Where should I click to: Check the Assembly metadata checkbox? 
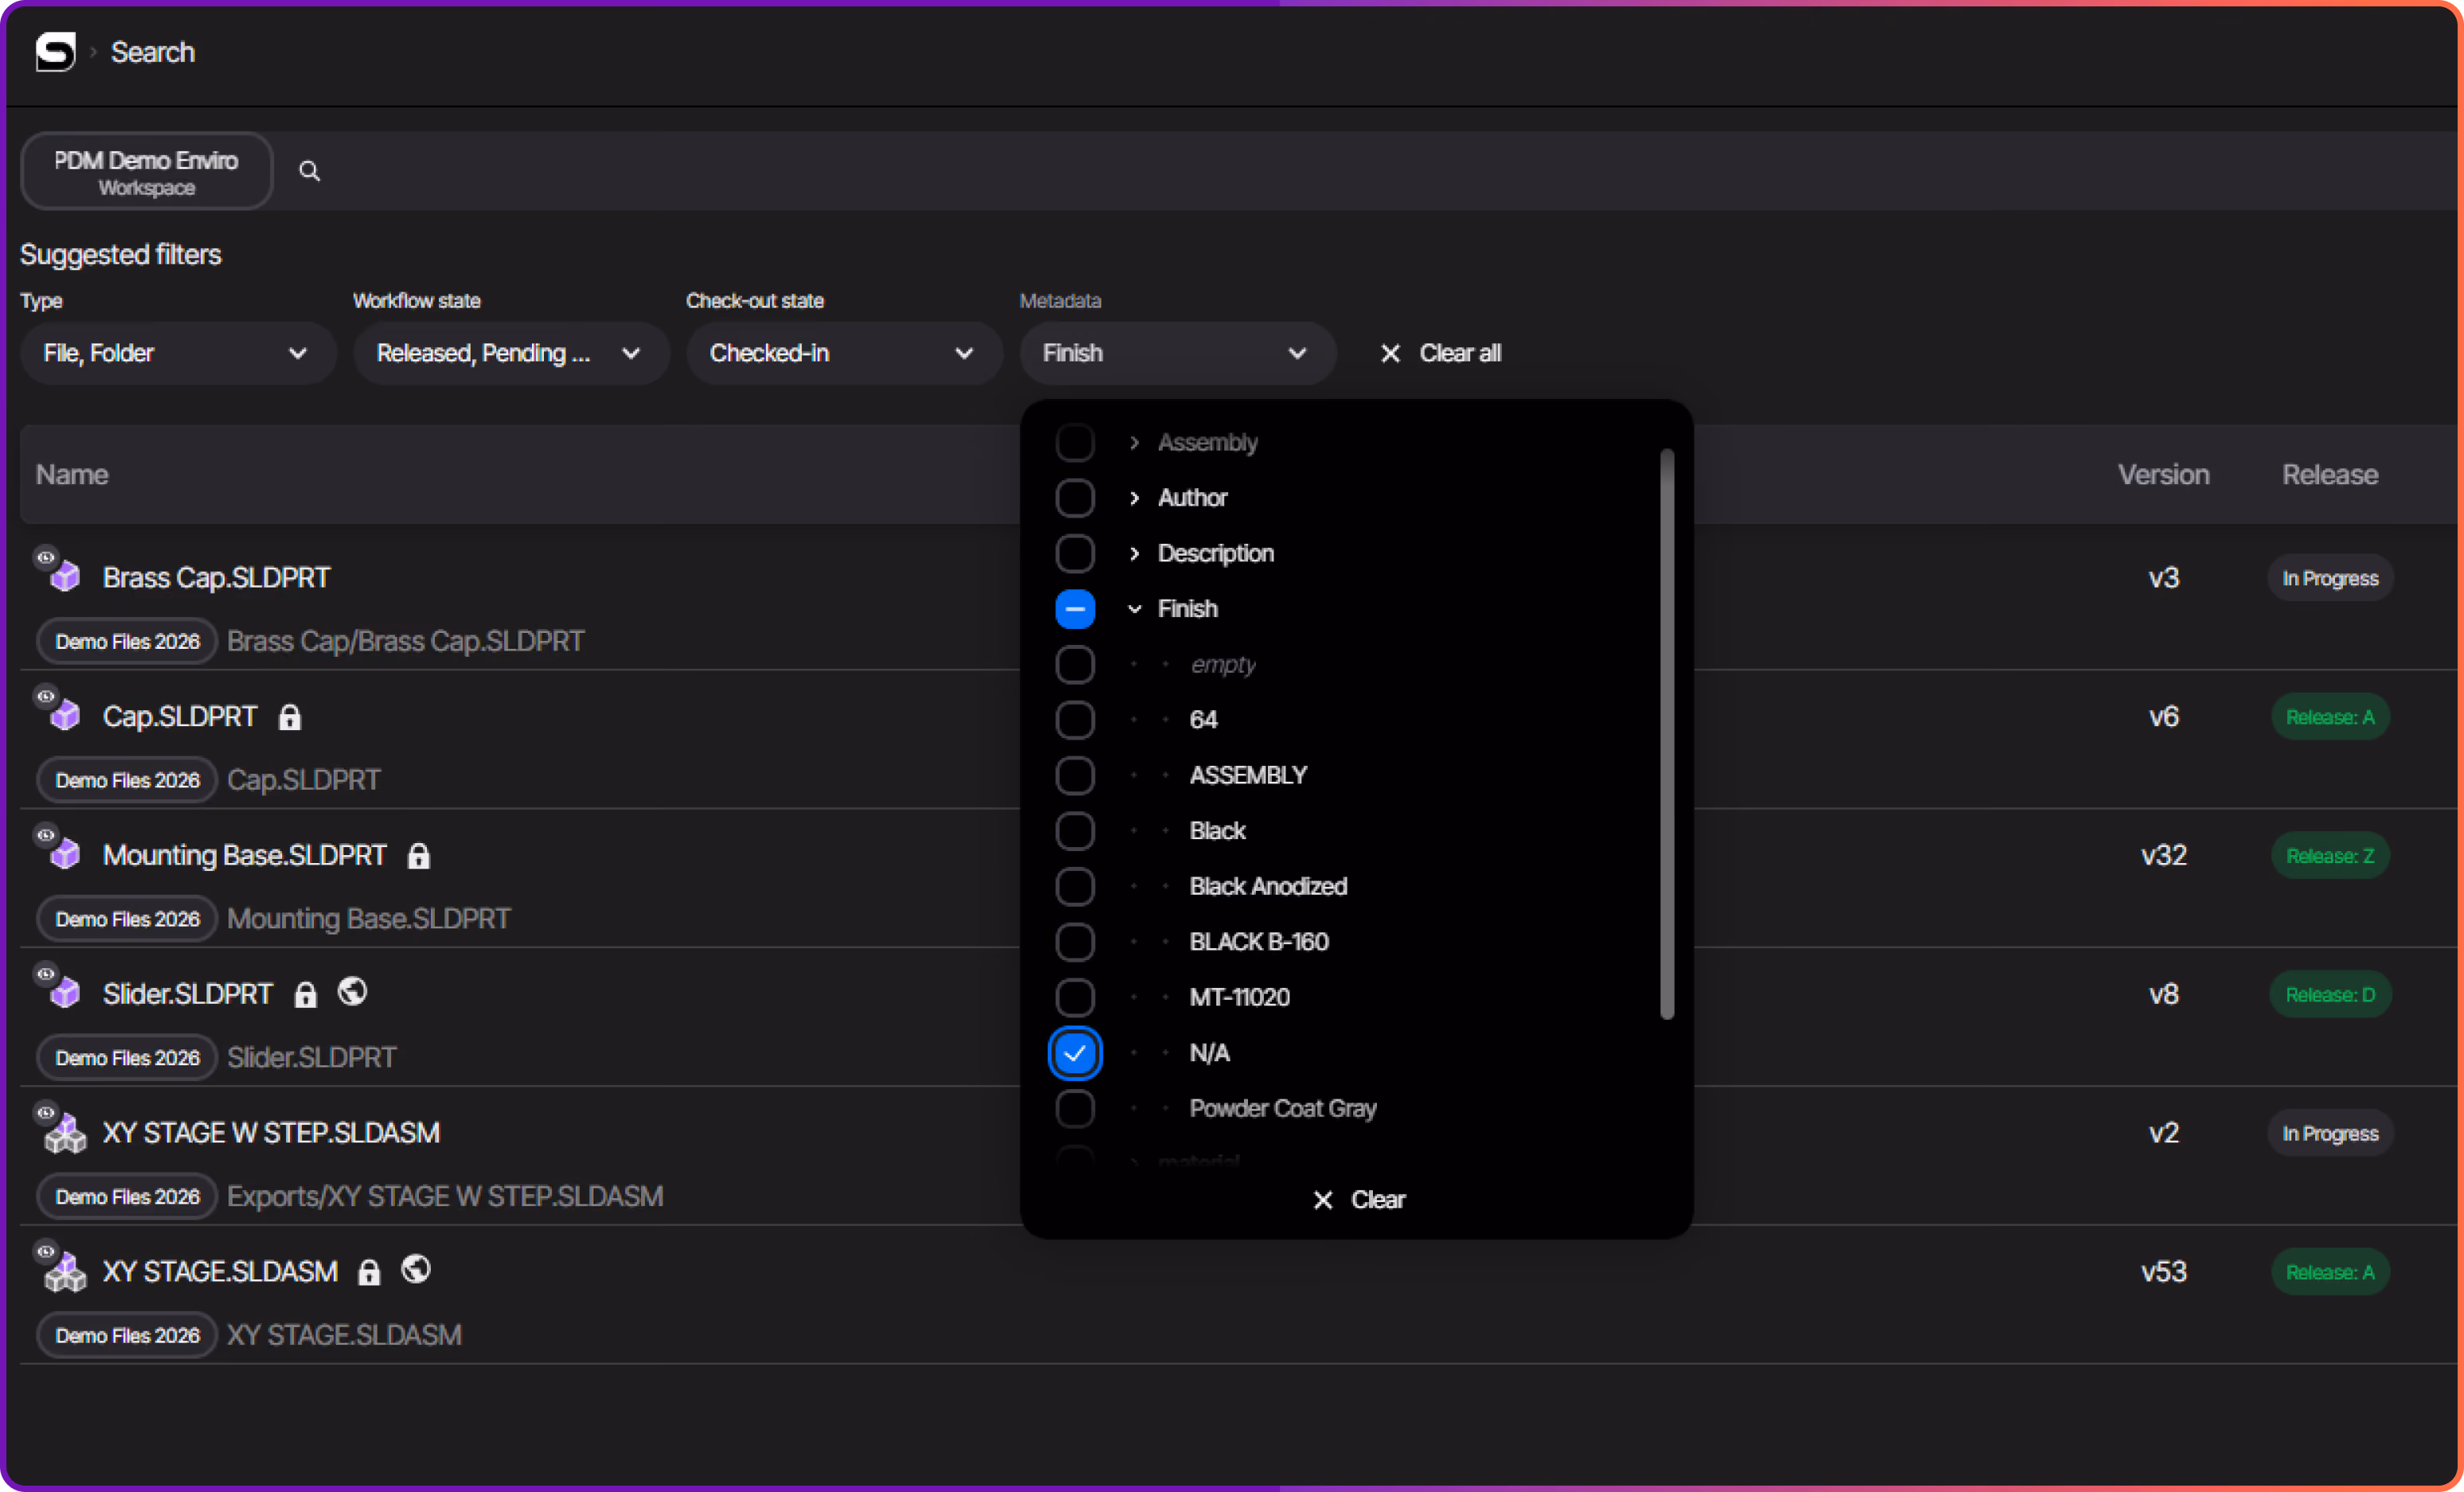[1075, 442]
